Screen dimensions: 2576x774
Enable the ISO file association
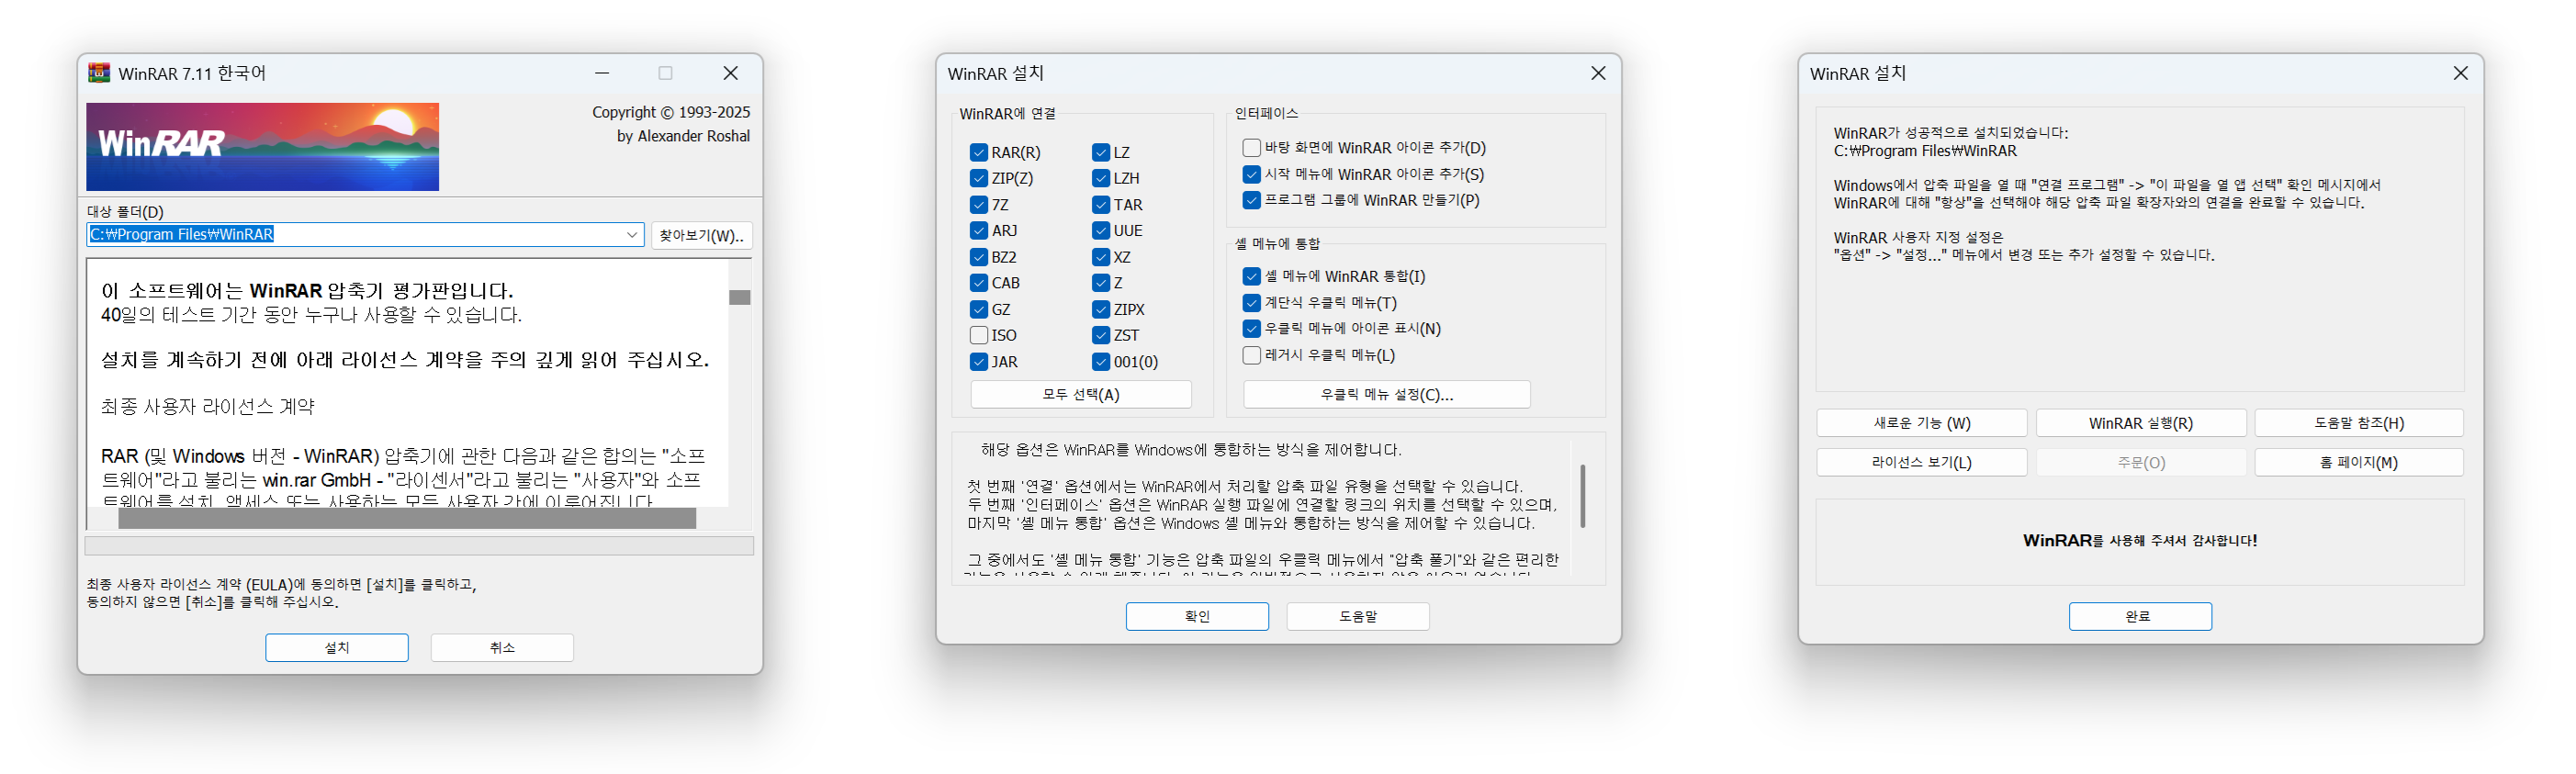click(x=978, y=335)
